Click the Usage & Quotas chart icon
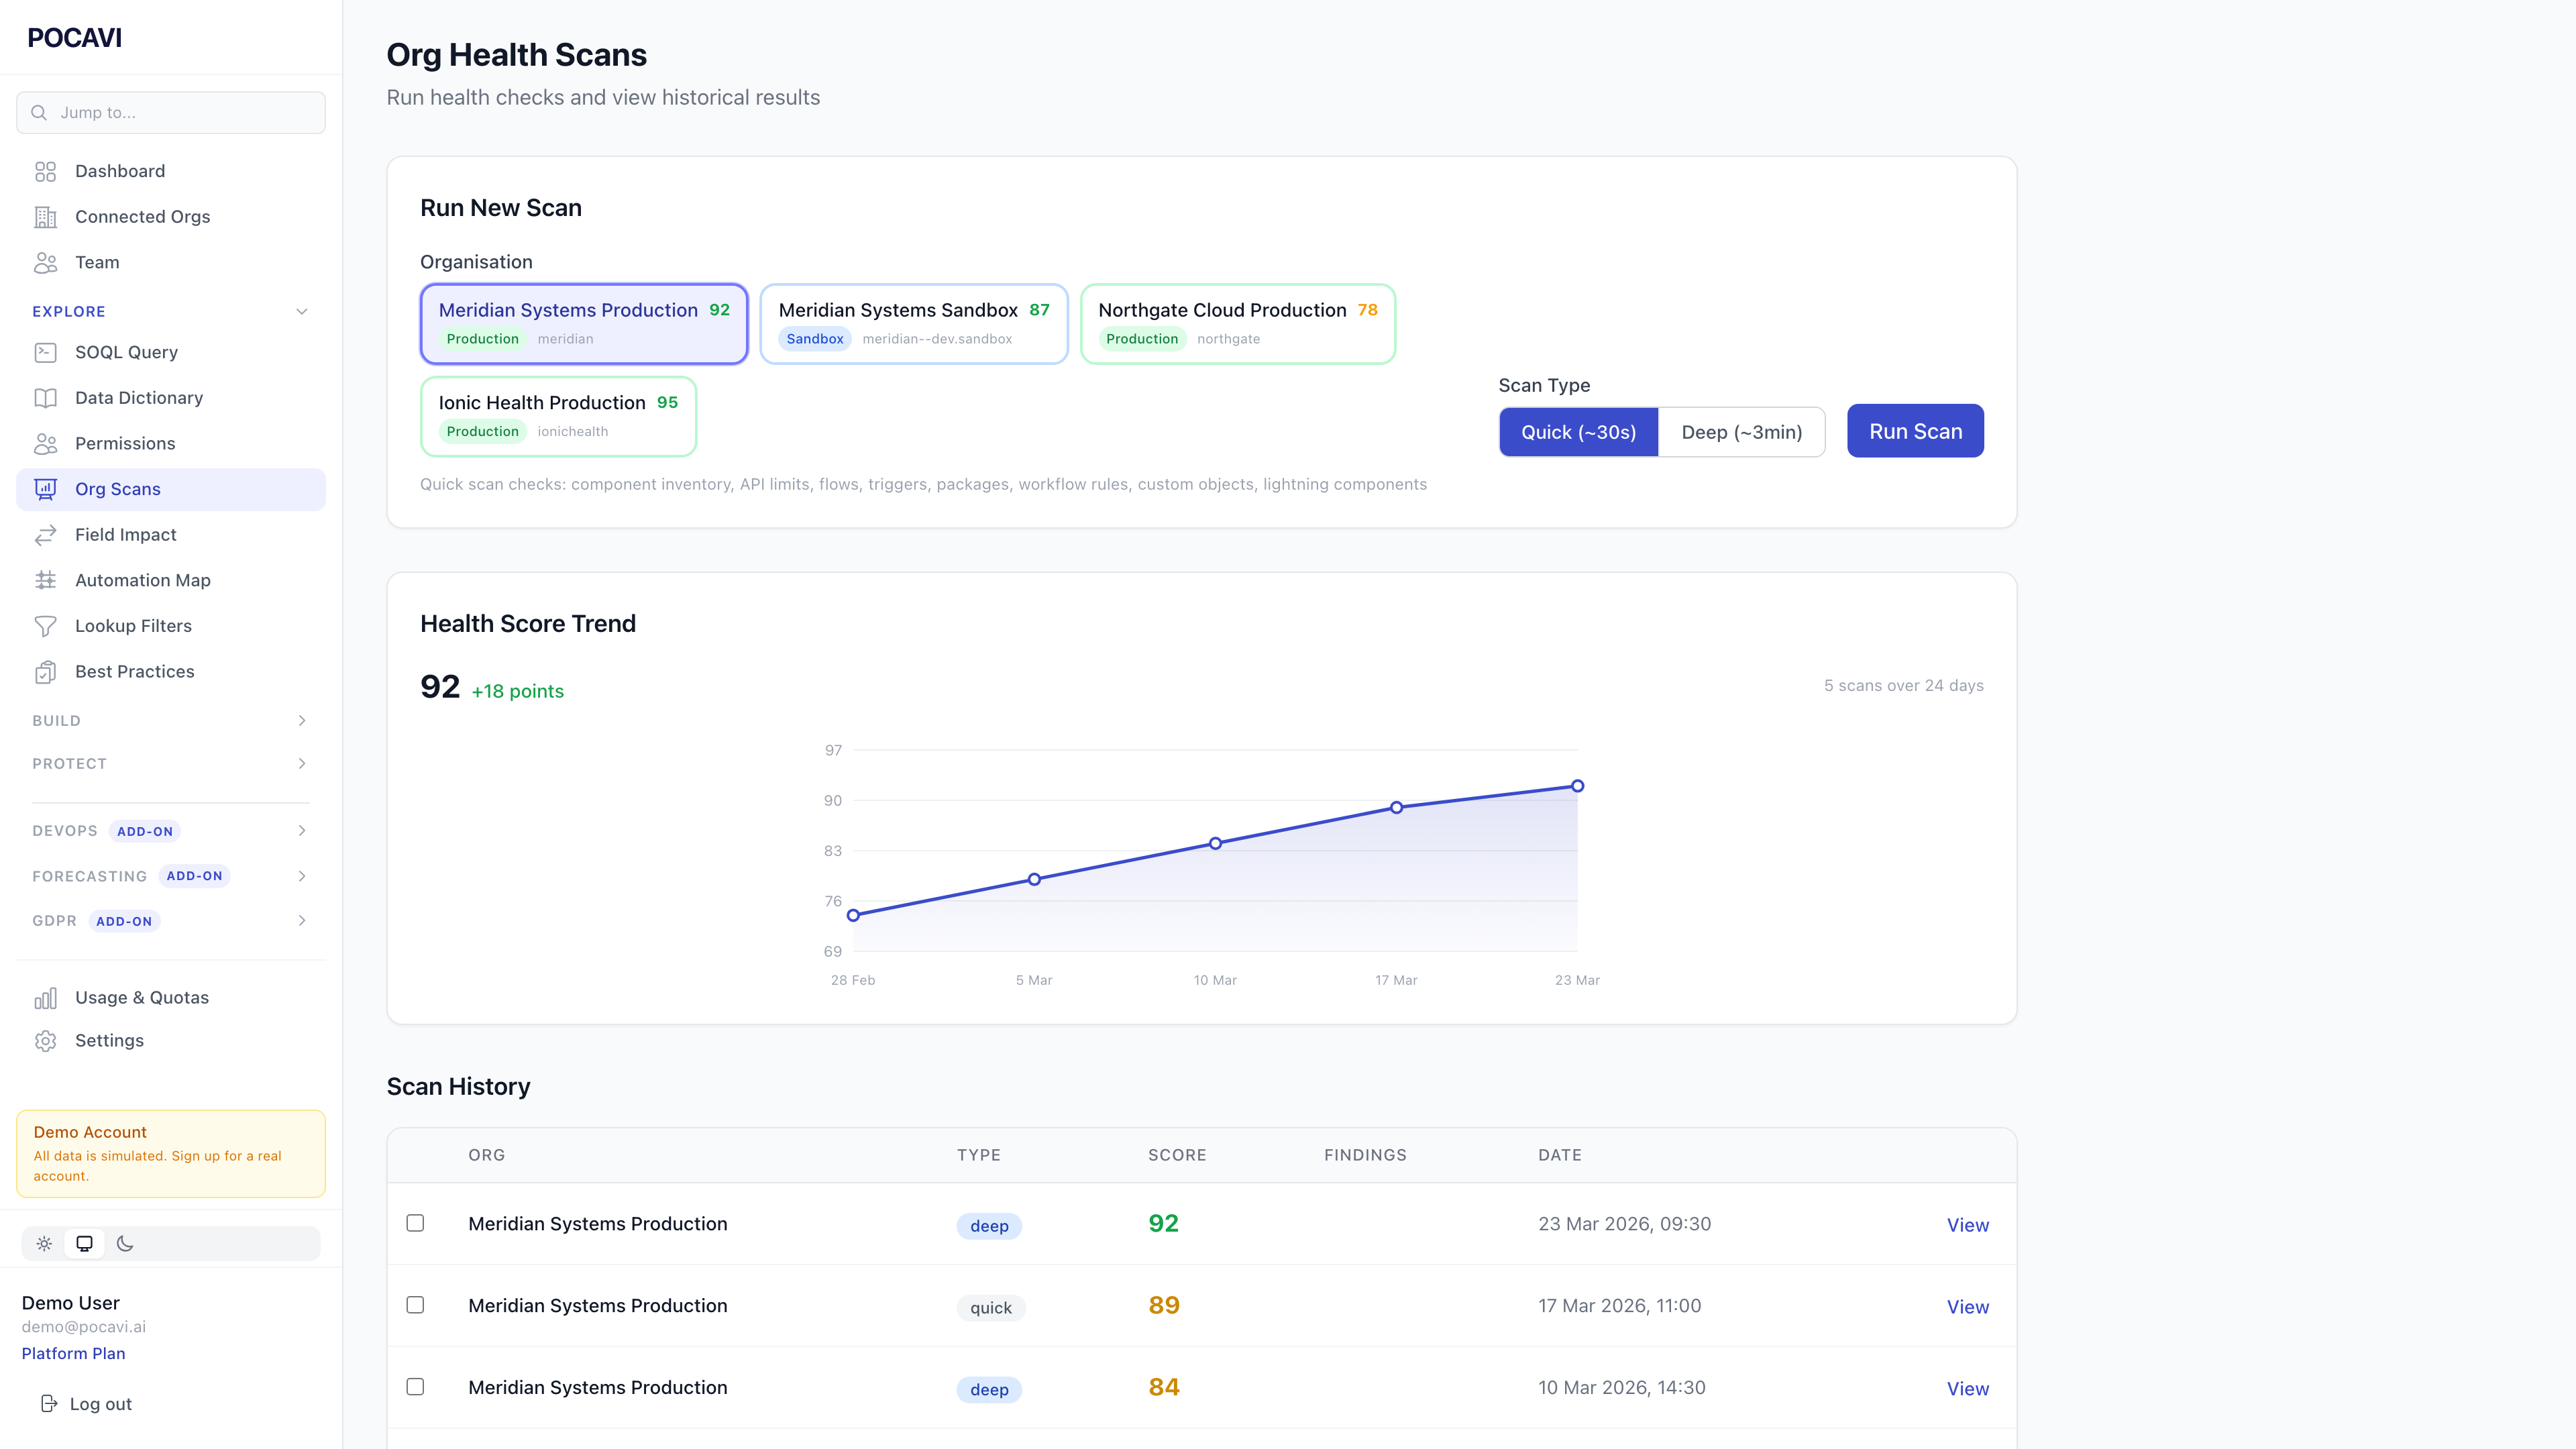 (45, 998)
